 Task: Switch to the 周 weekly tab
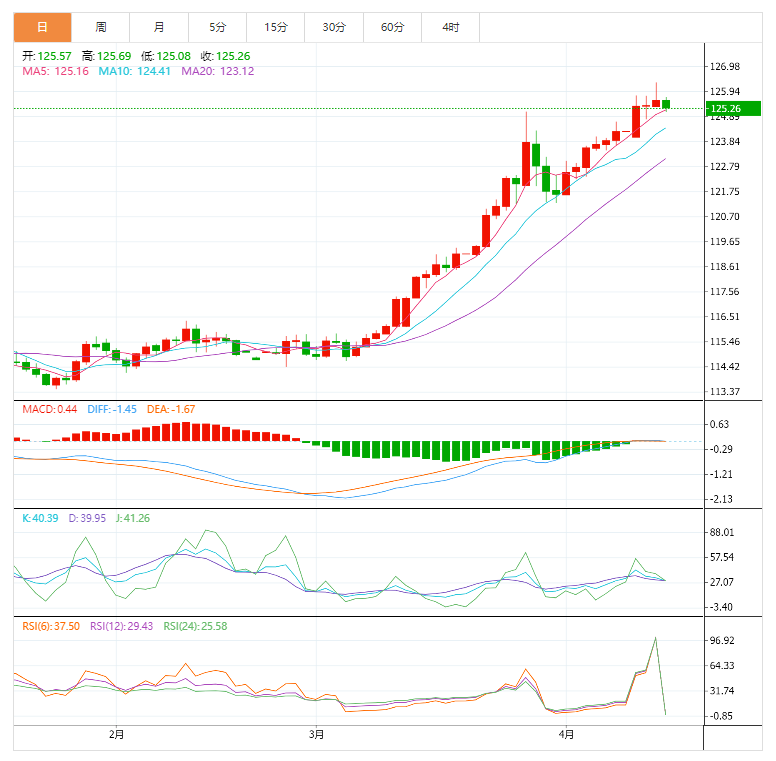point(101,27)
